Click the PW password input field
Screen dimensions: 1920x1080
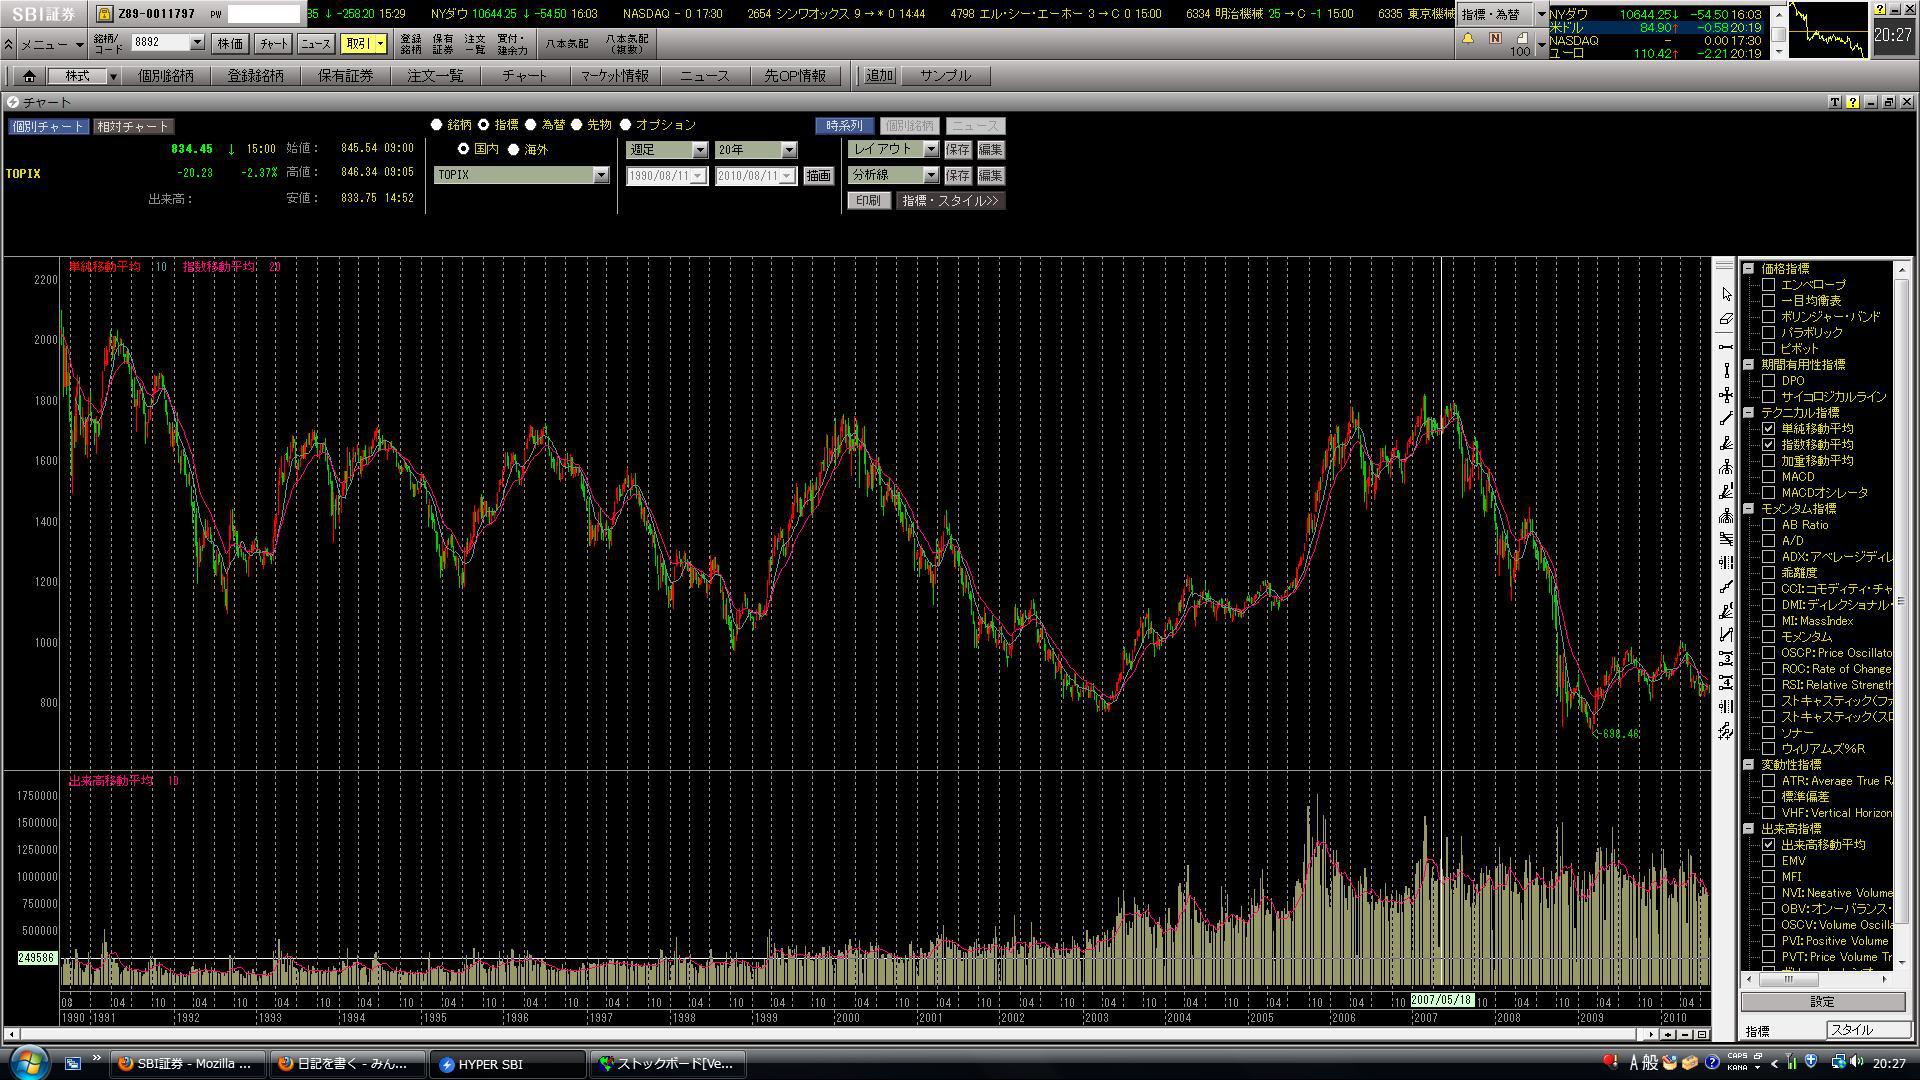263,14
